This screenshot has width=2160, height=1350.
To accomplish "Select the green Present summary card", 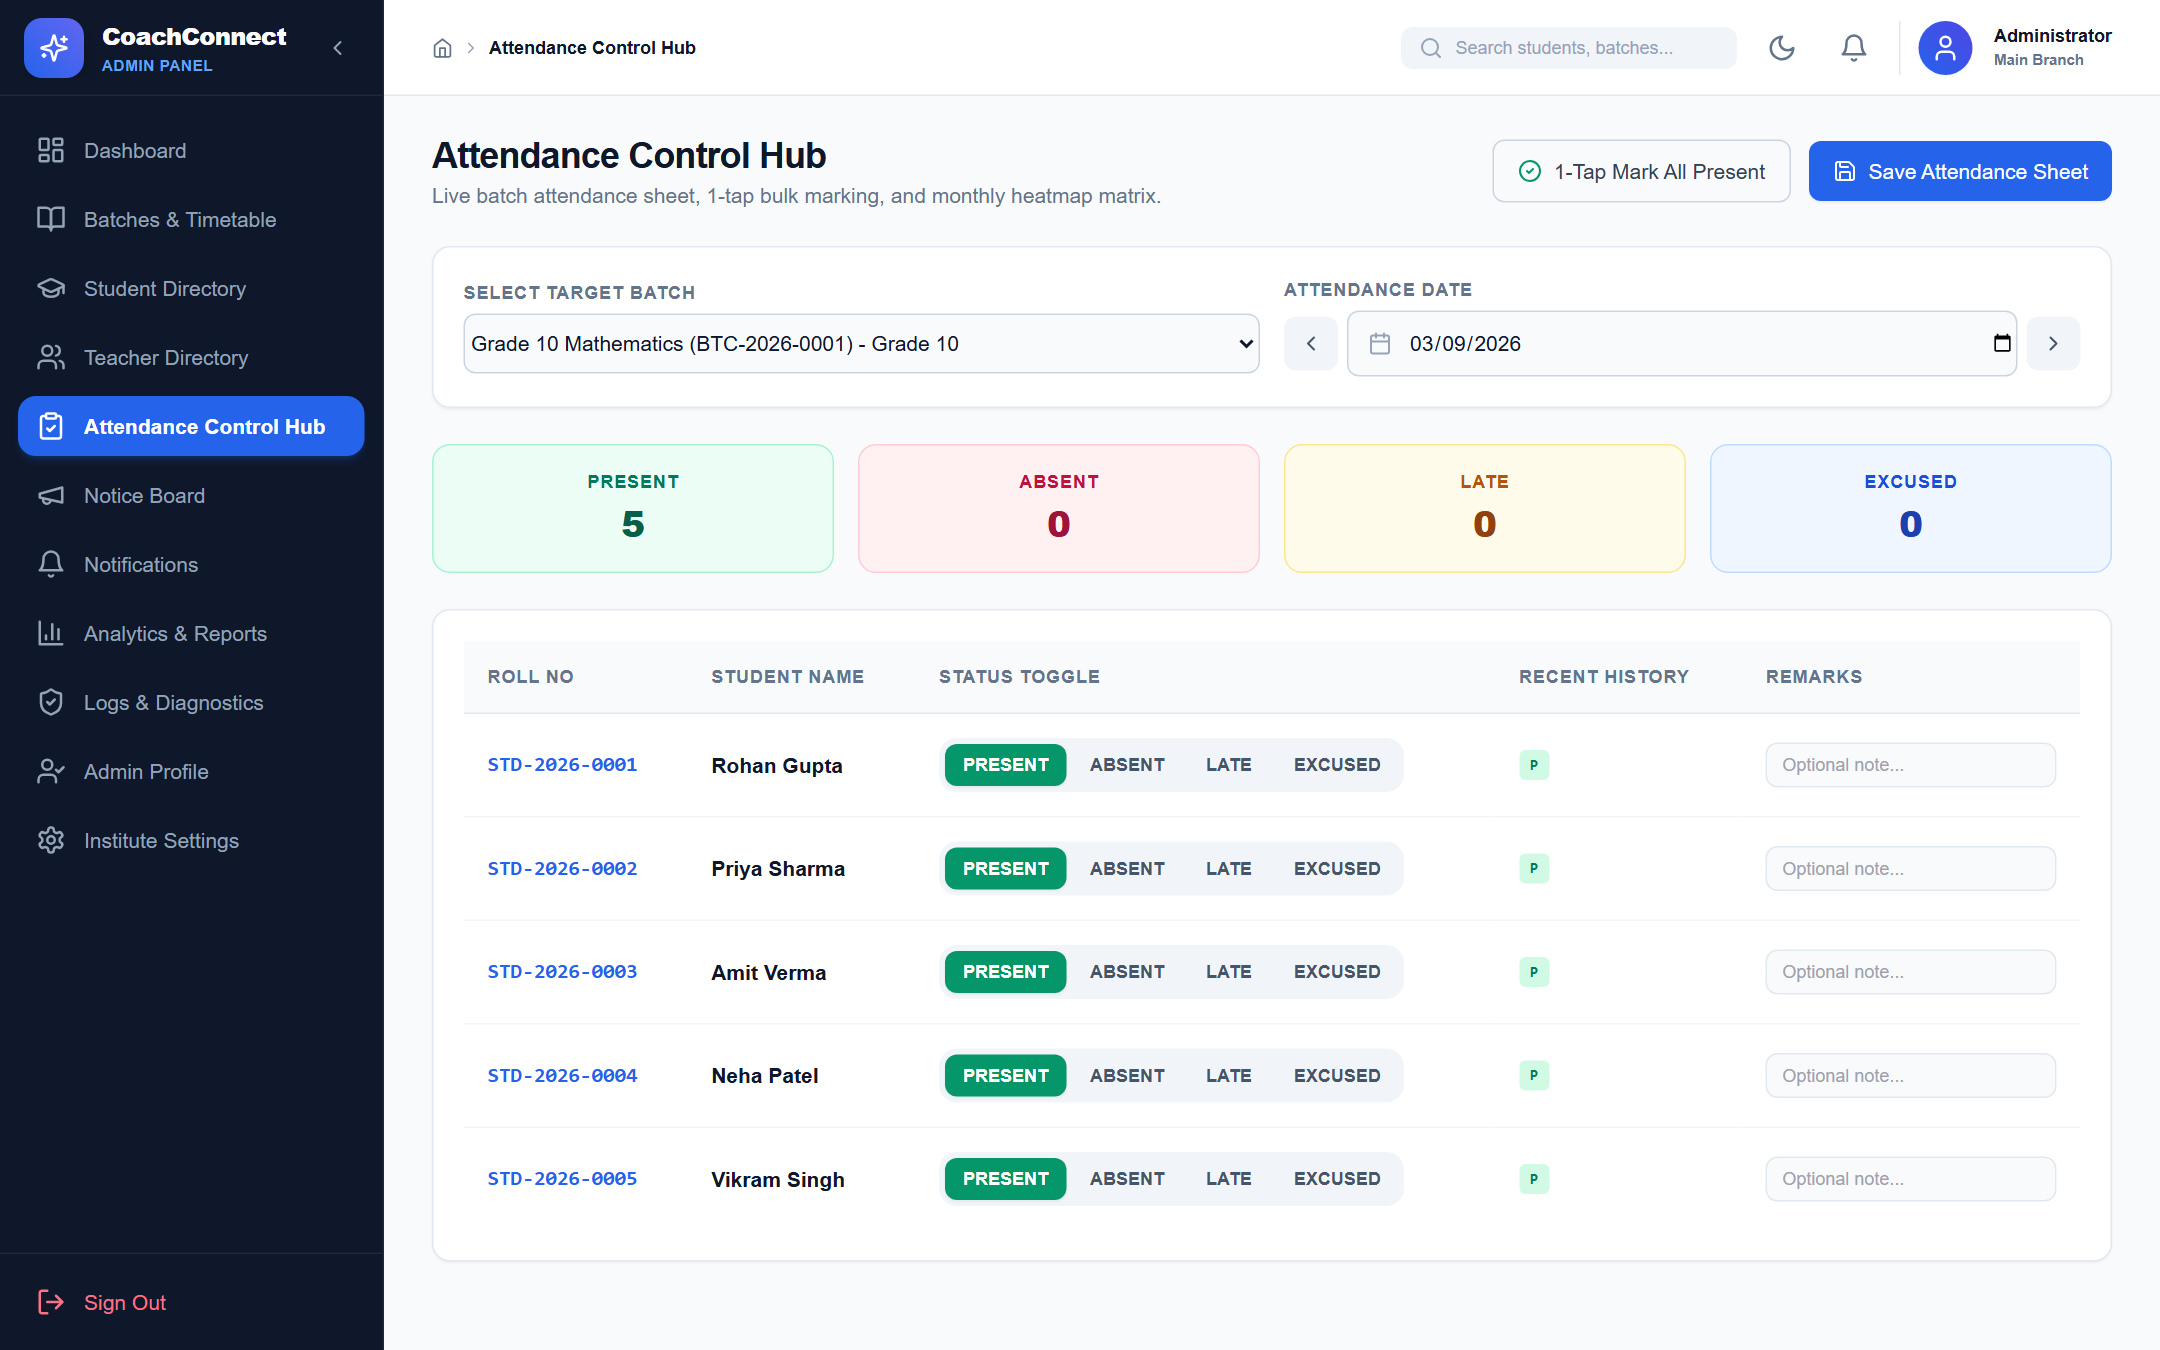I will [633, 508].
